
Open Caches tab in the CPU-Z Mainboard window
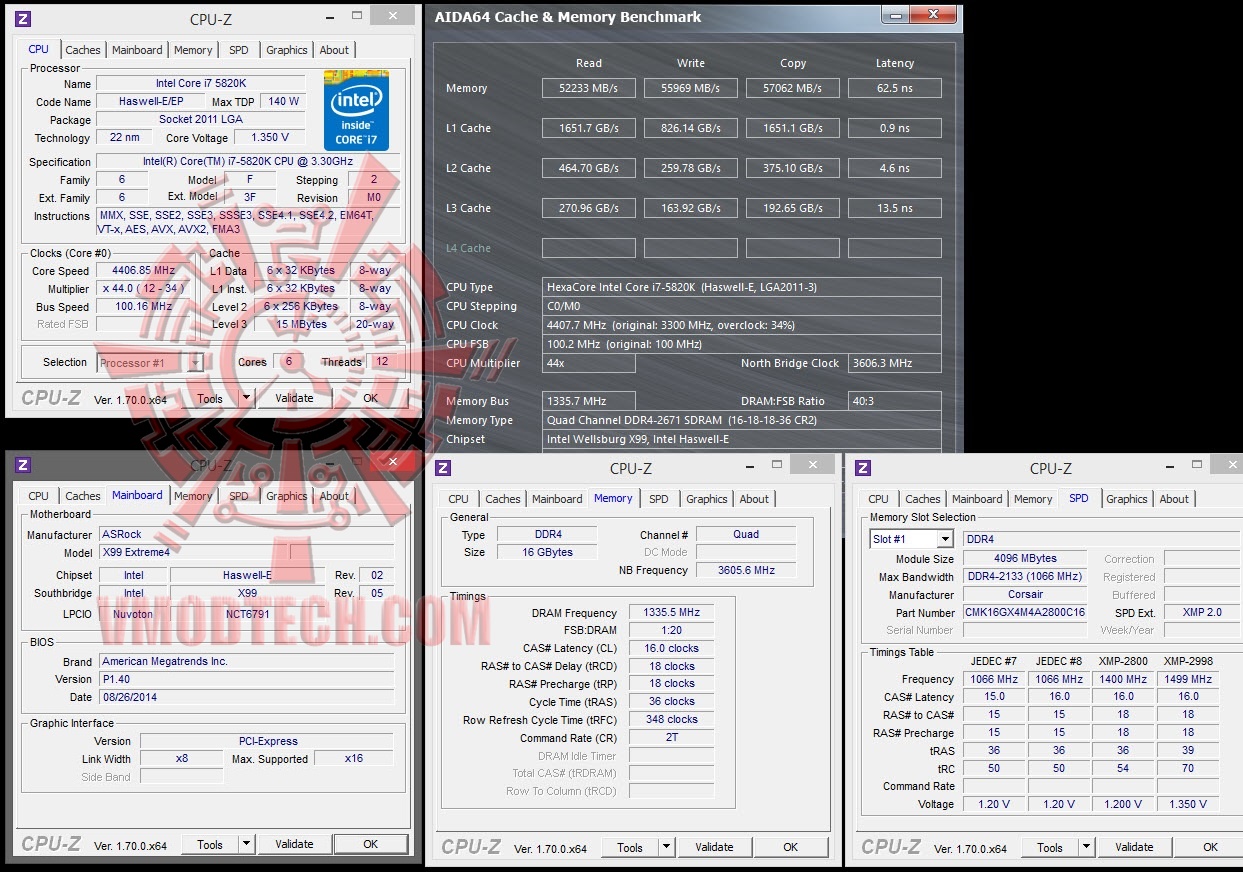point(83,496)
